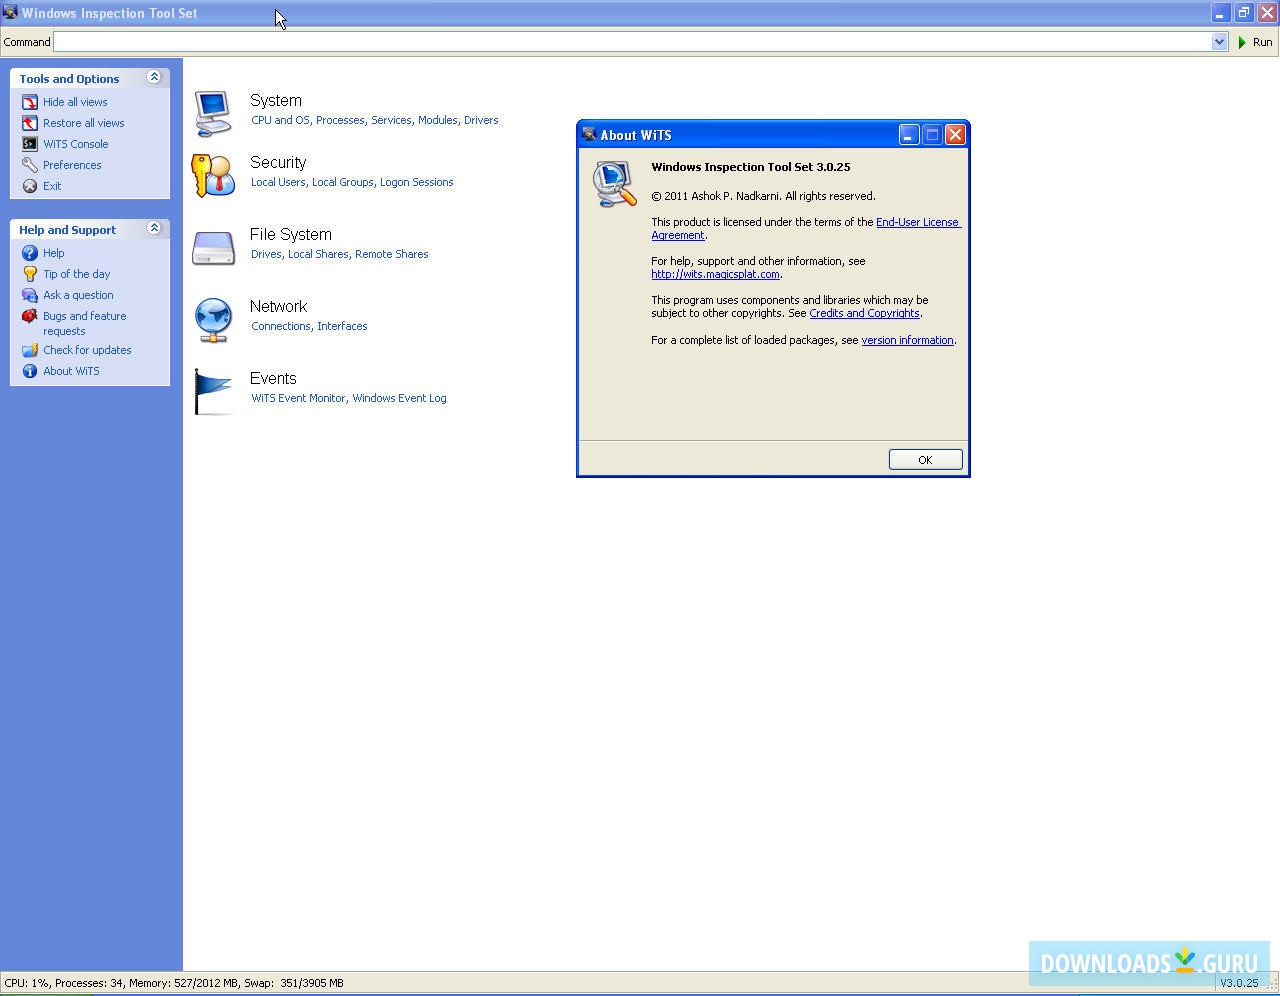
Task: Click the Tip of the day lightbulb icon
Action: (30, 274)
